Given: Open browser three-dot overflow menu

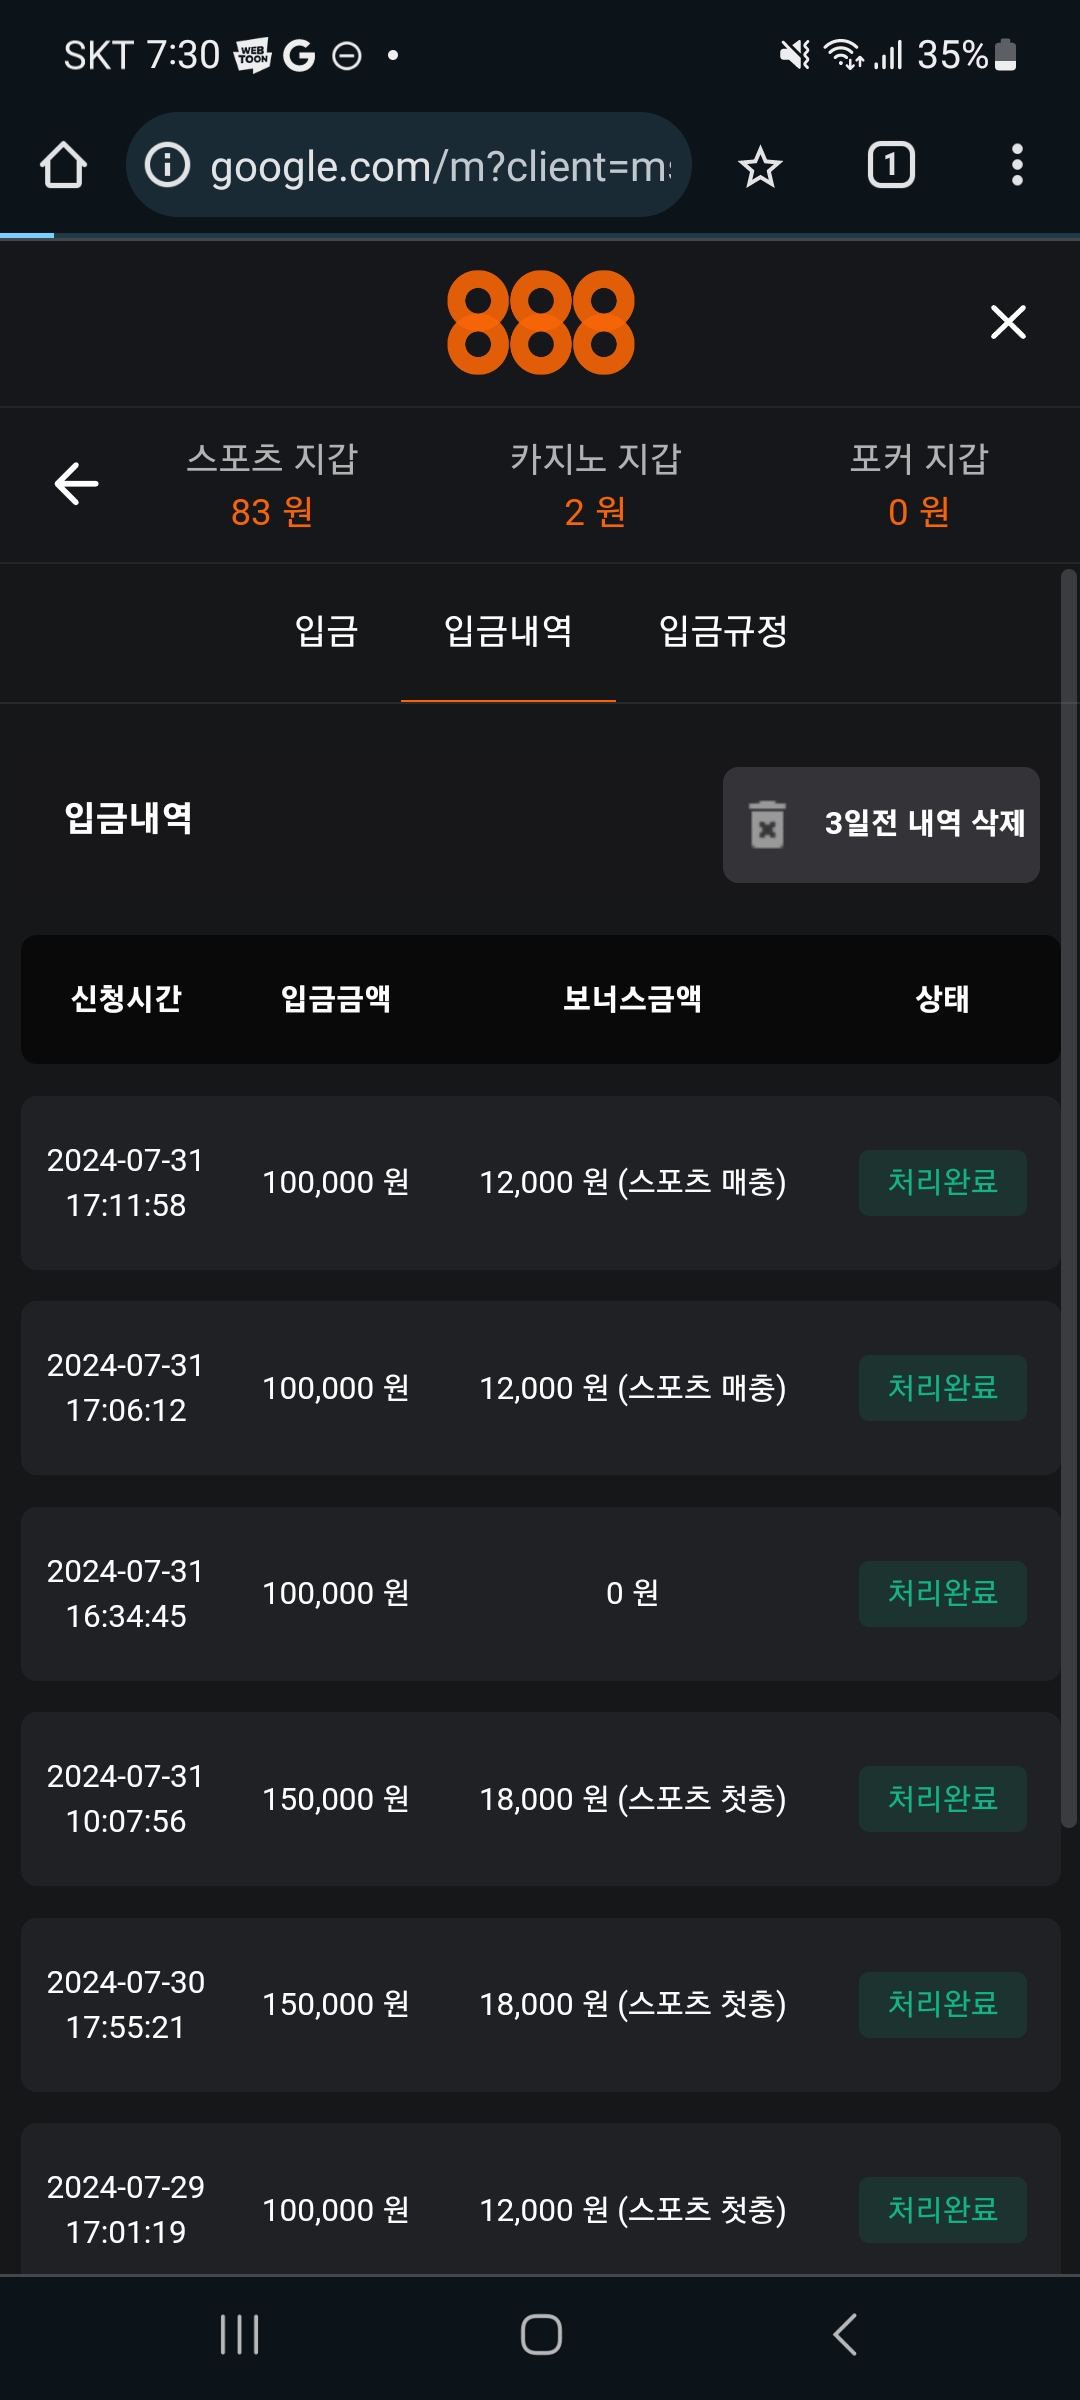Looking at the screenshot, I should (1017, 165).
